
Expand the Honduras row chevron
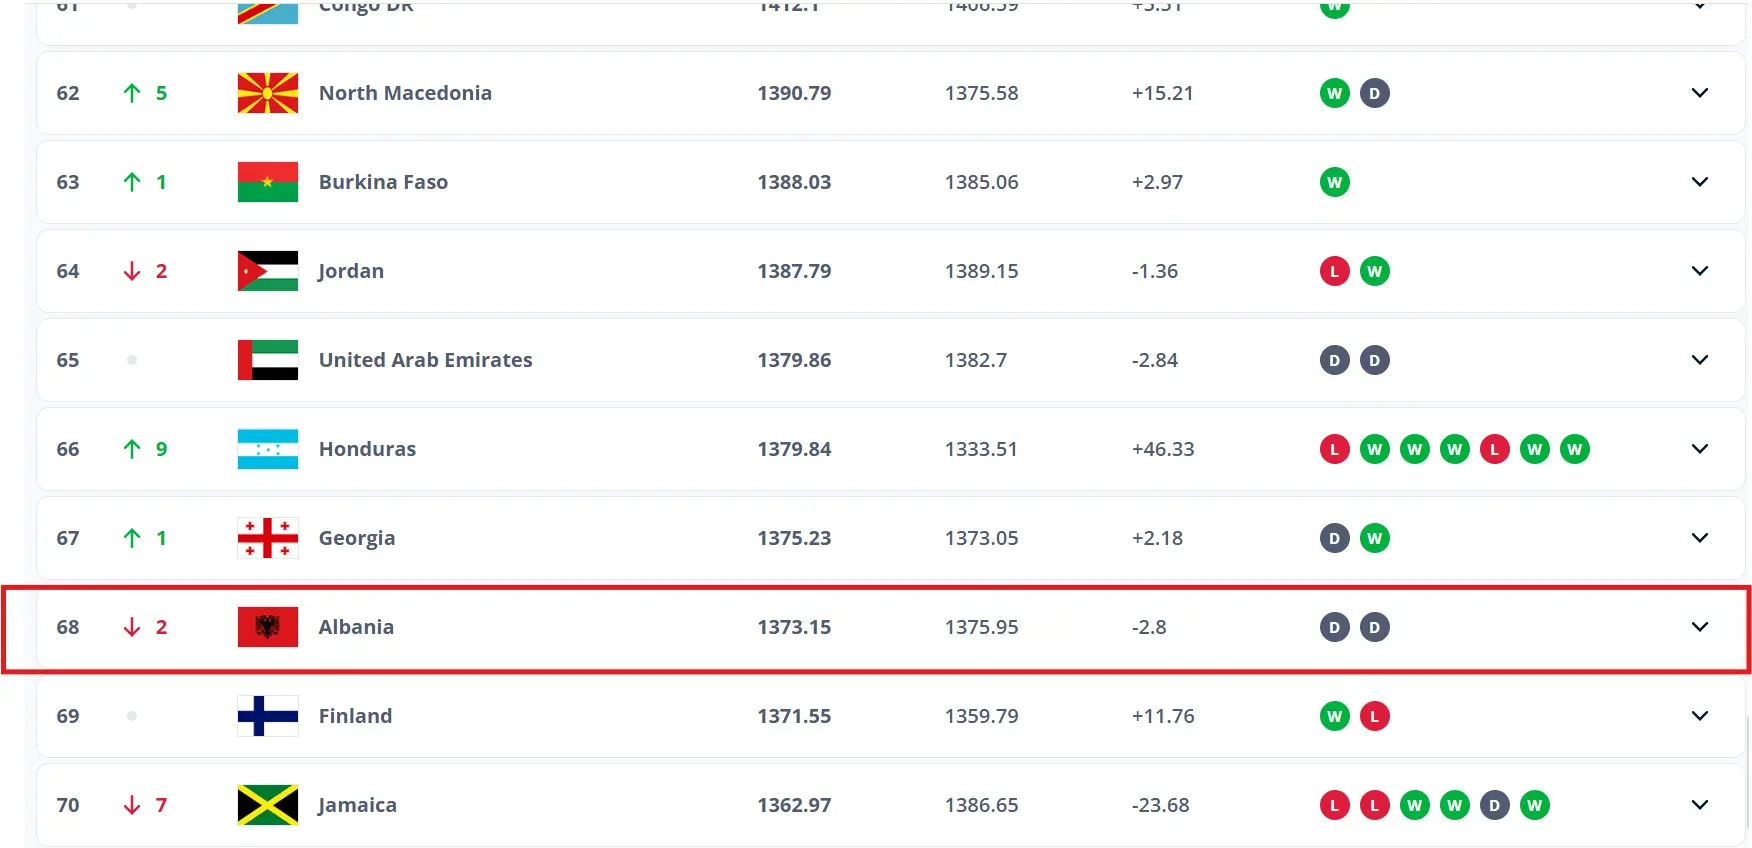coord(1700,449)
